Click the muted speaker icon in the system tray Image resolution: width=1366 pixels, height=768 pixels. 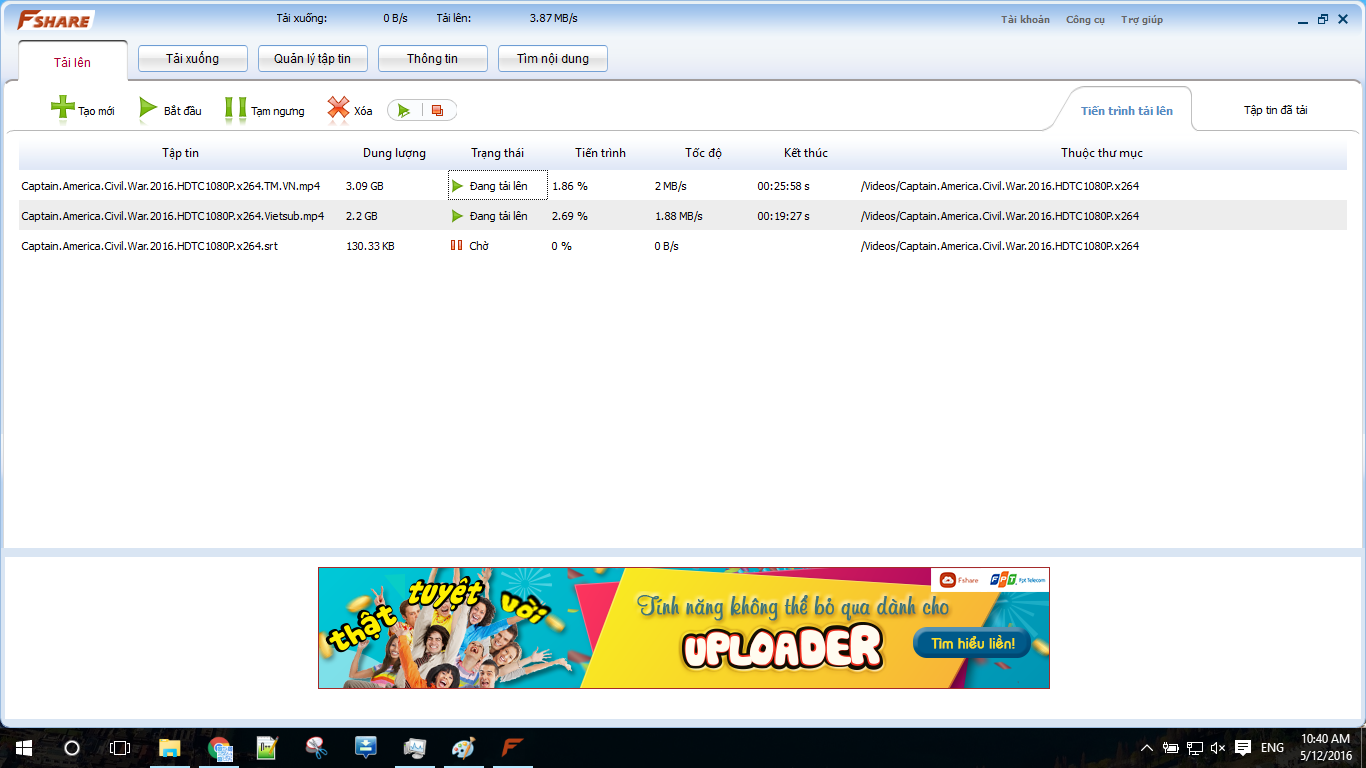pyautogui.click(x=1217, y=748)
